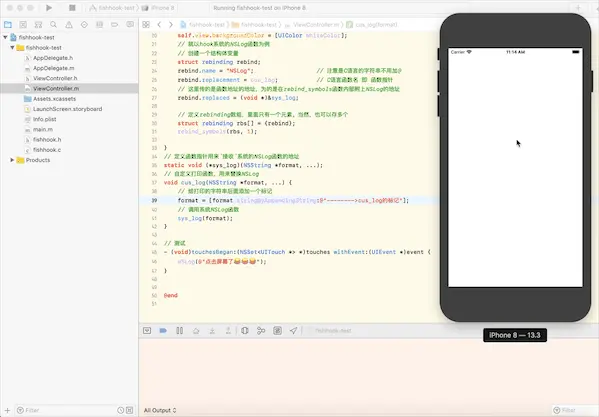Open the Debug Memory Graph icon
The width and height of the screenshot is (599, 417).
pos(261,331)
